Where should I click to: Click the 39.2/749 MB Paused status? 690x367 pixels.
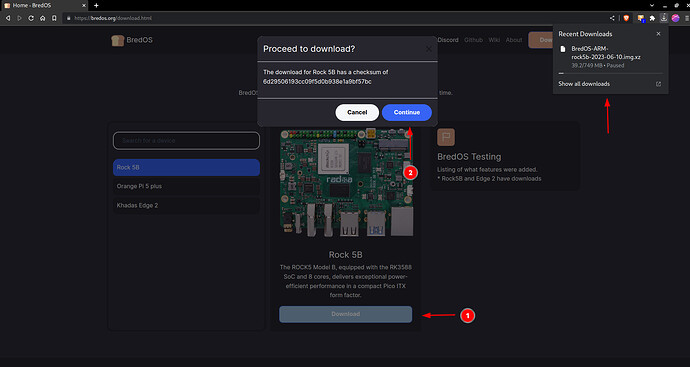[598, 65]
